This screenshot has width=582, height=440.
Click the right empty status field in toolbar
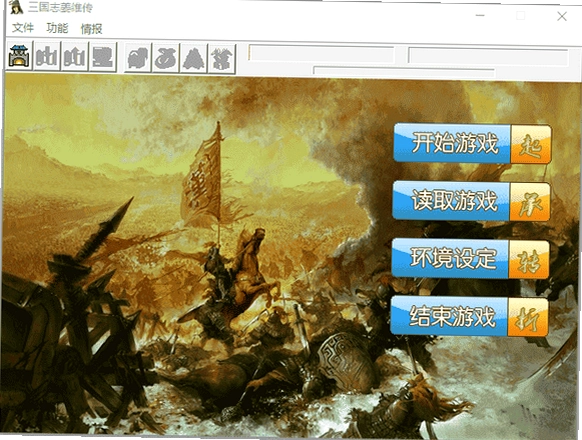(x=488, y=57)
